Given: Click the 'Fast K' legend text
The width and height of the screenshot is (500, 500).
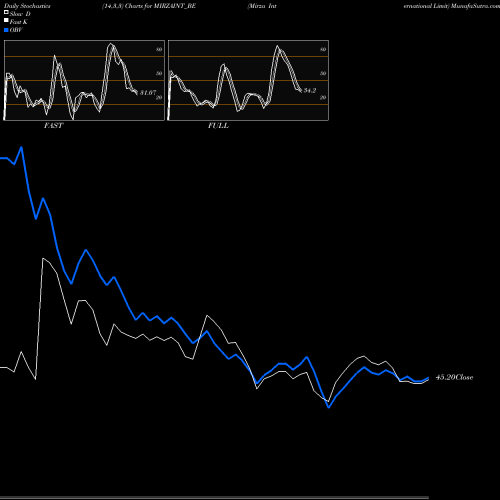Looking at the screenshot, I should 19,22.
